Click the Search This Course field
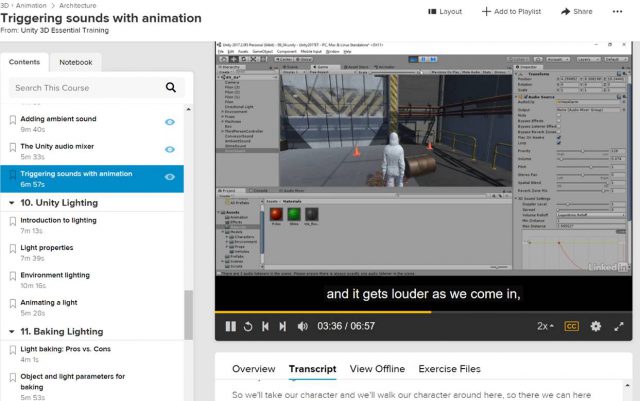The width and height of the screenshot is (640, 401). coord(96,87)
